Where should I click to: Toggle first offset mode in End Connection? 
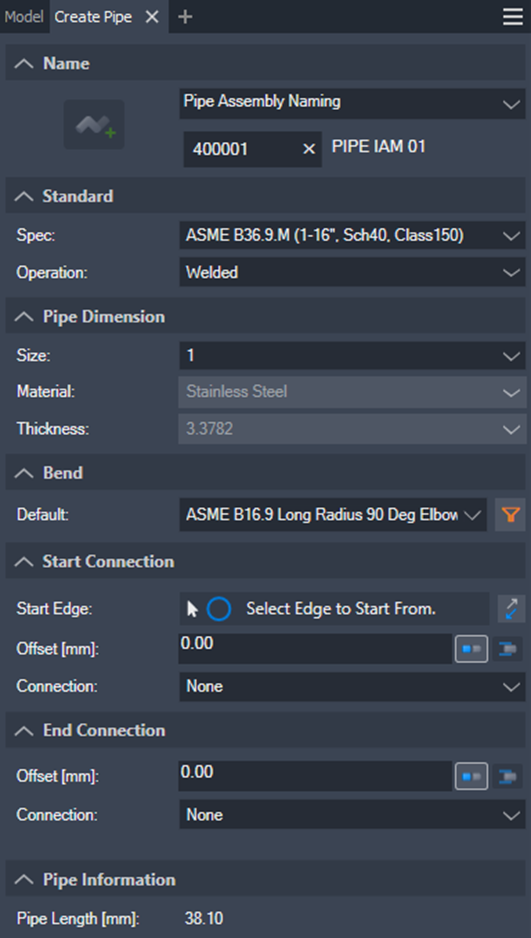(x=472, y=776)
